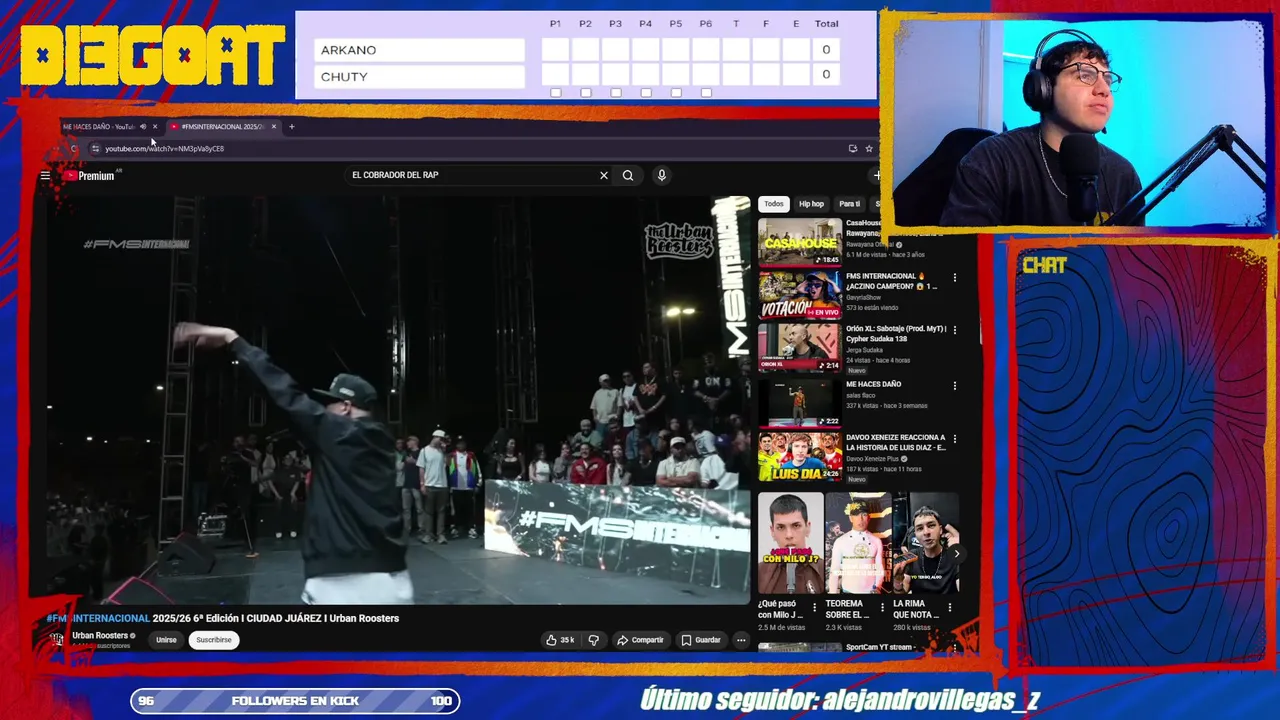Tick the checkbox under the P2 column
1280x720 pixels.
coord(586,93)
